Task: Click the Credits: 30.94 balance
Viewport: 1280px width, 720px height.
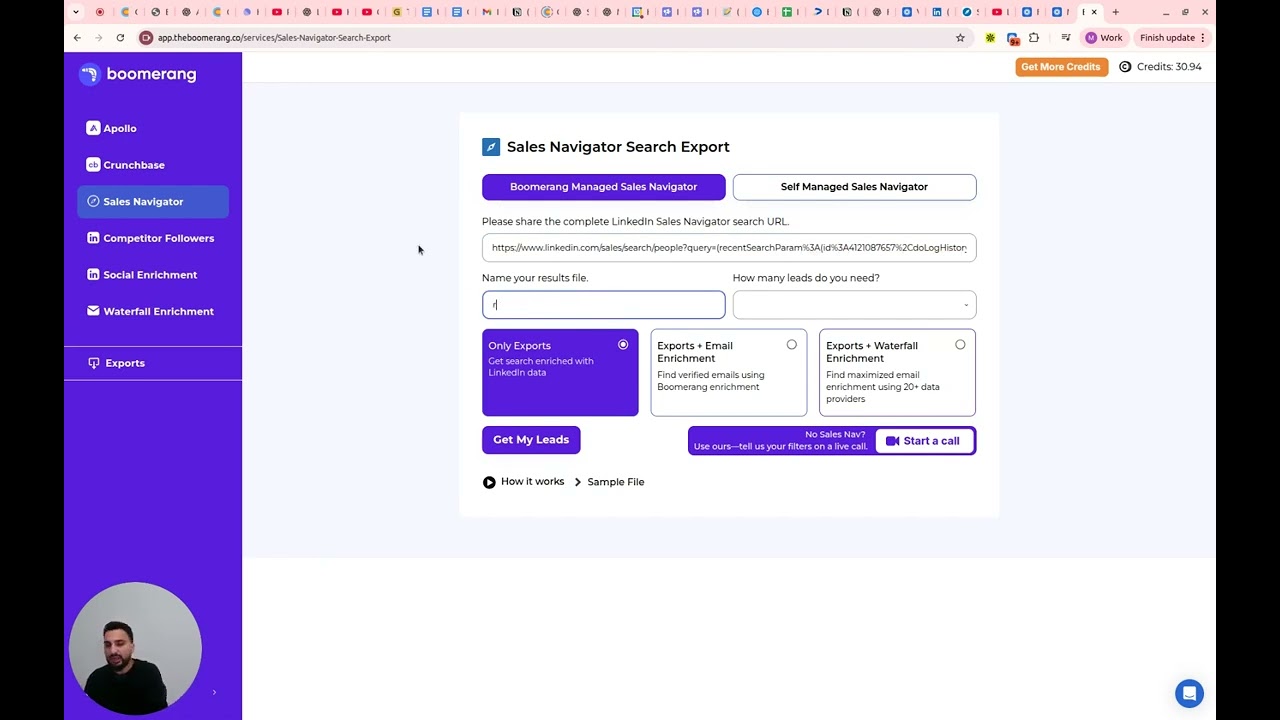Action: (1169, 67)
